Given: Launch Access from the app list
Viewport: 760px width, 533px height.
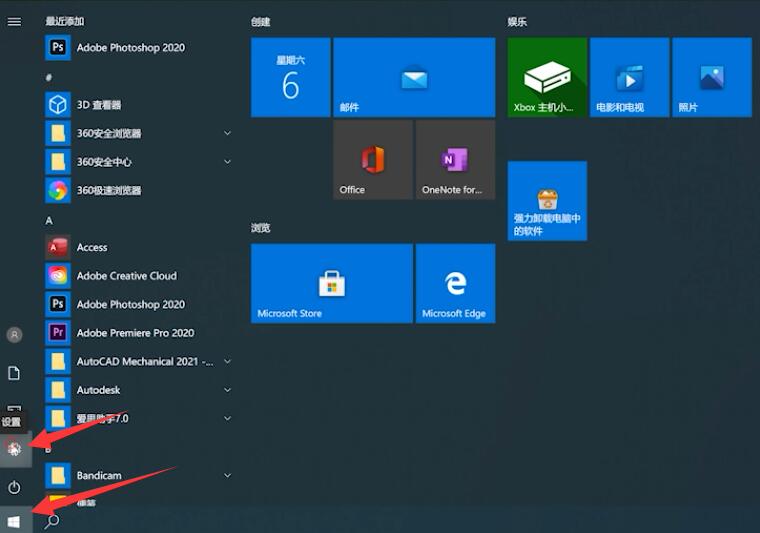Looking at the screenshot, I should tap(139, 248).
